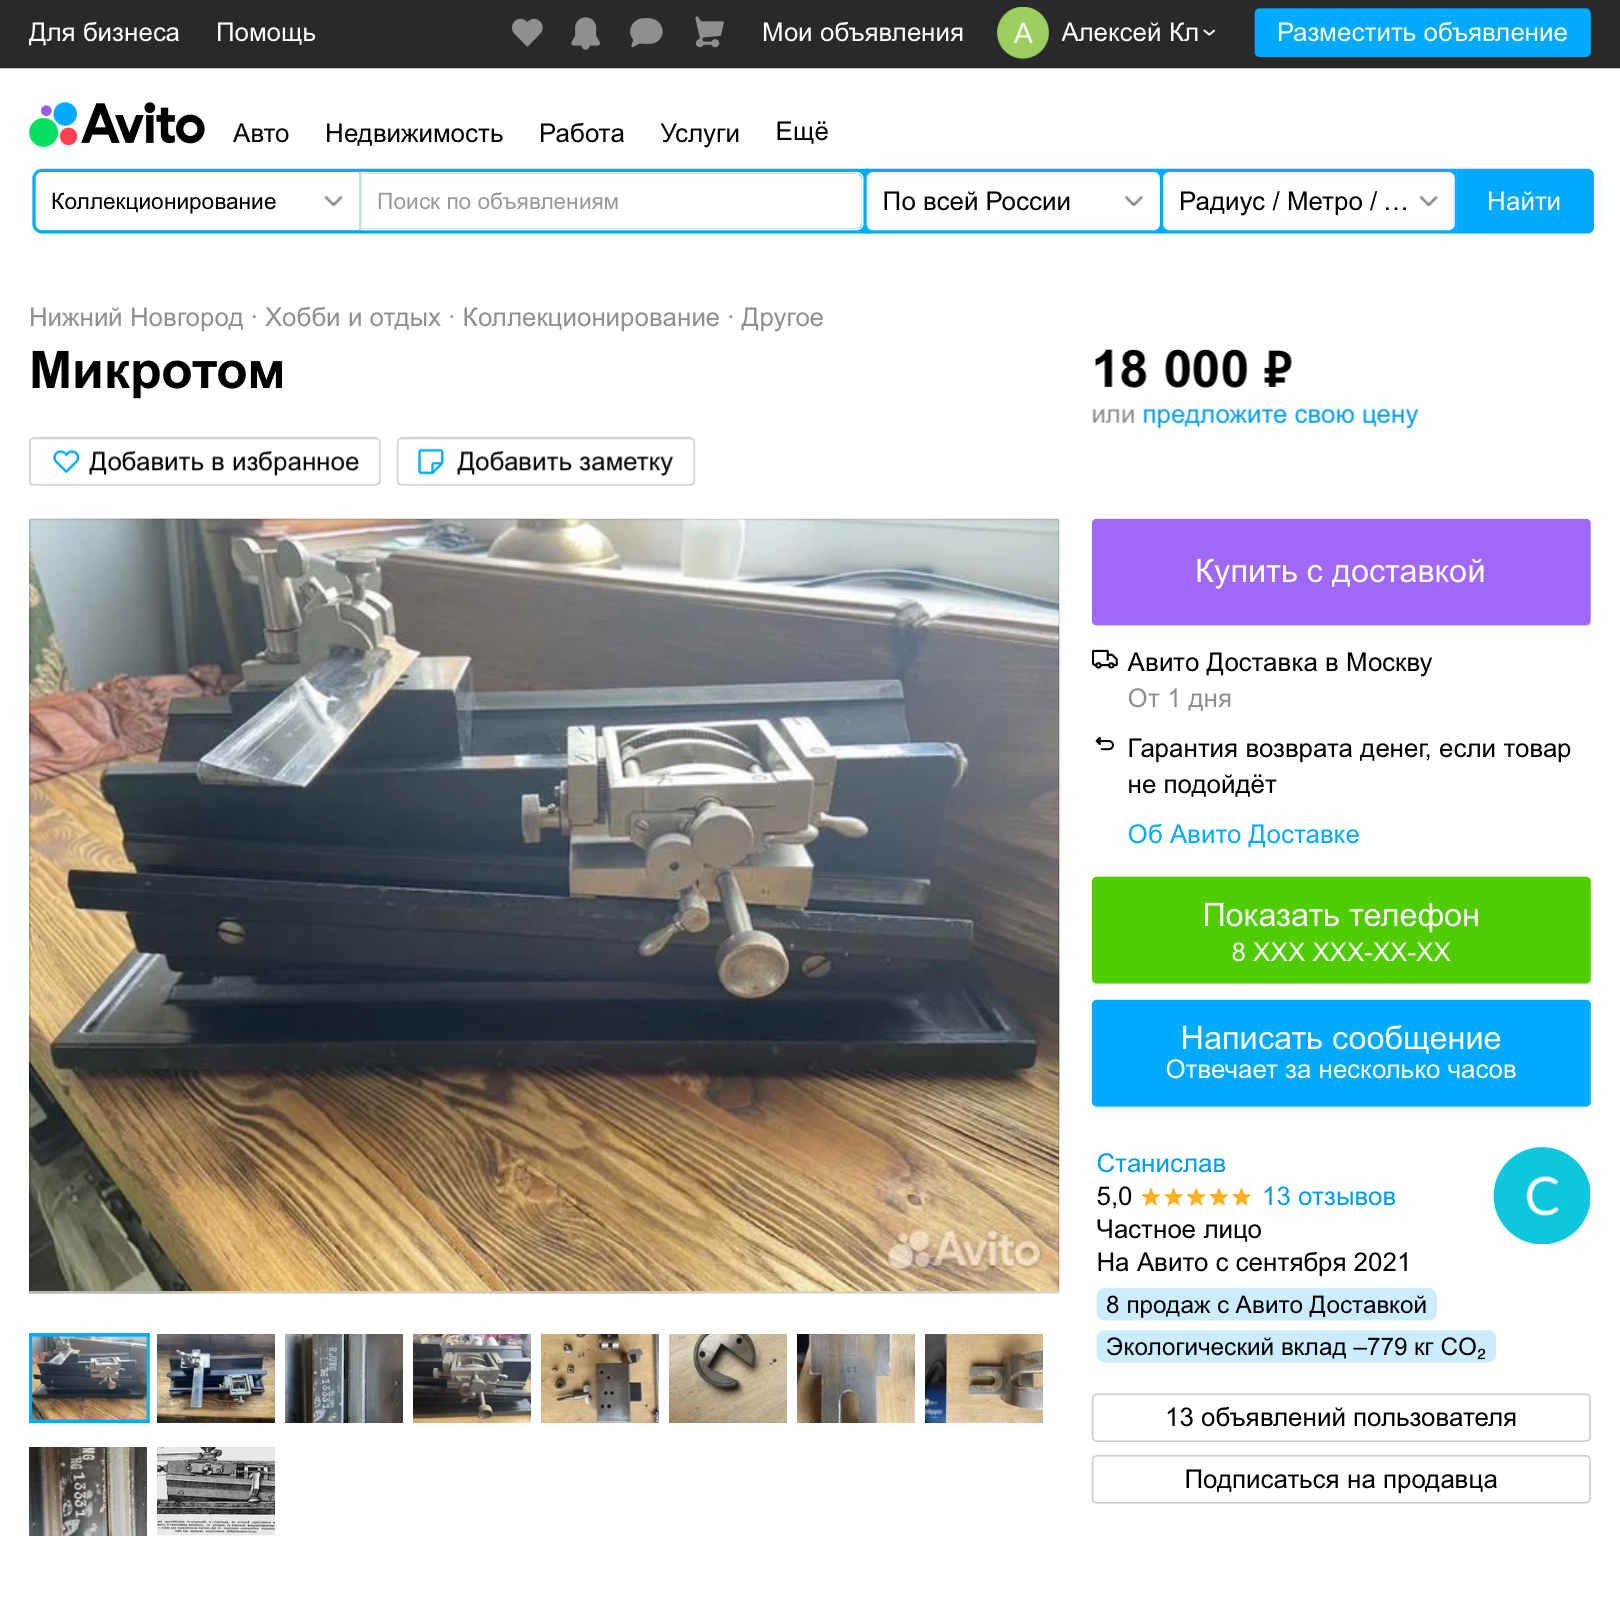Open the Ещё navigation menu
Viewport: 1620px width, 1605px height.
(802, 132)
